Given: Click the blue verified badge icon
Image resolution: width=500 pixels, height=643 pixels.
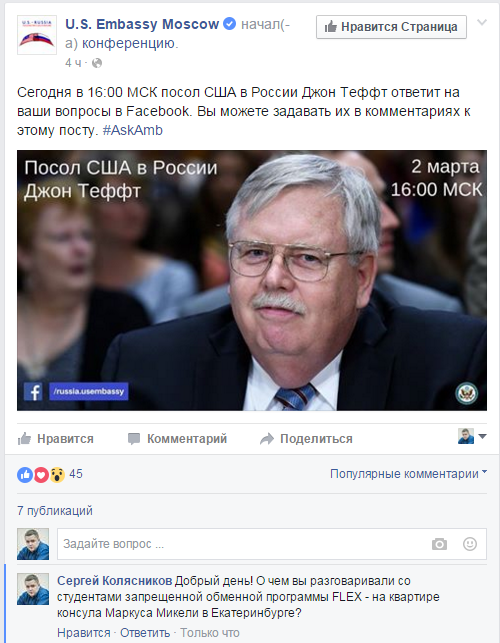Looking at the screenshot, I should click(x=229, y=24).
